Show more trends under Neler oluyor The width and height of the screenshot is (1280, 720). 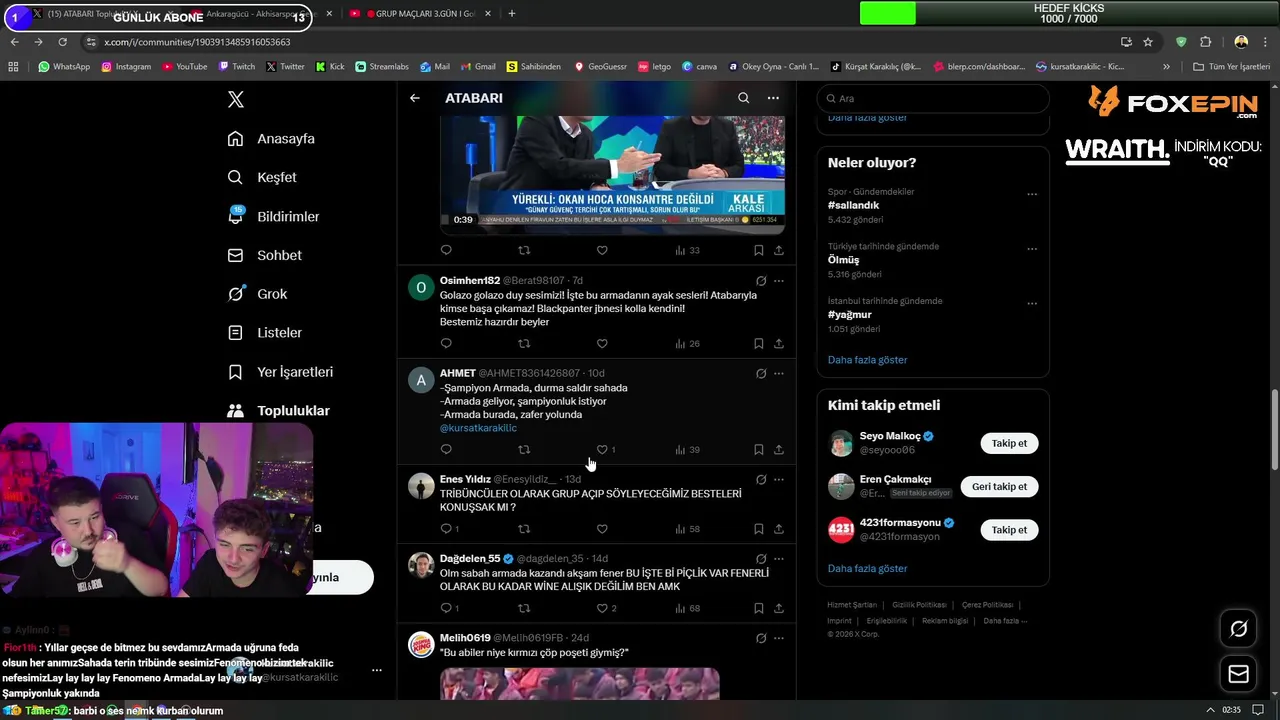pos(867,360)
